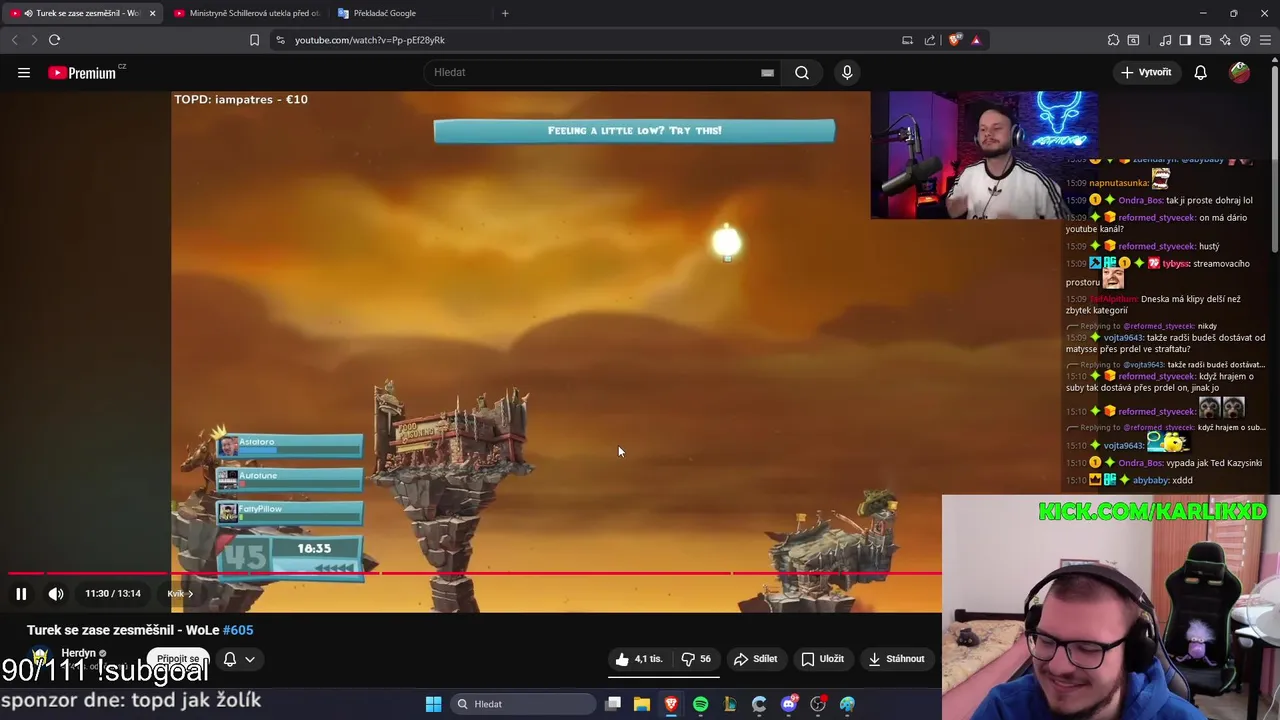Open a new browser tab
The width and height of the screenshot is (1280, 720).
tap(505, 13)
